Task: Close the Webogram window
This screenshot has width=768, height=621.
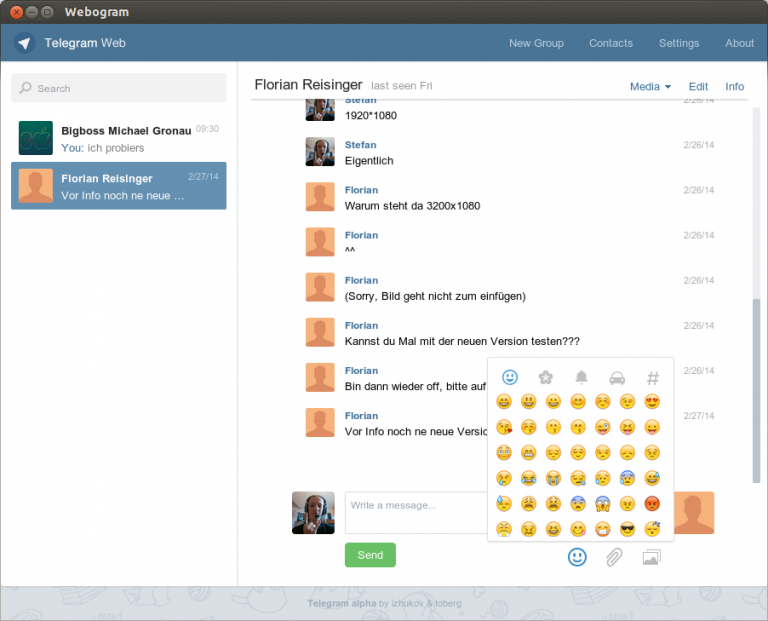Action: pos(17,12)
